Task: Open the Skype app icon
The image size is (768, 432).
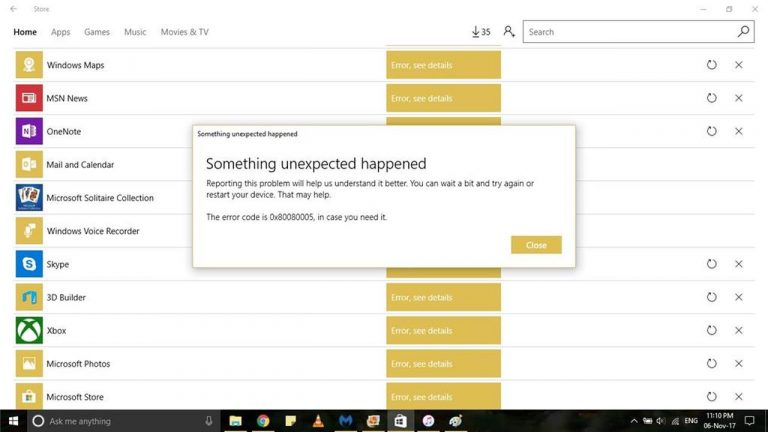Action: click(29, 264)
